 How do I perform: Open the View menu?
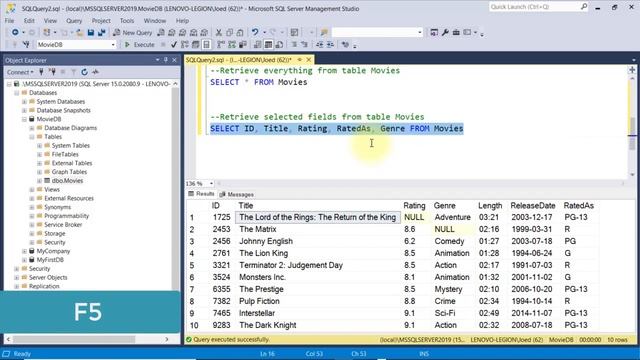50,20
